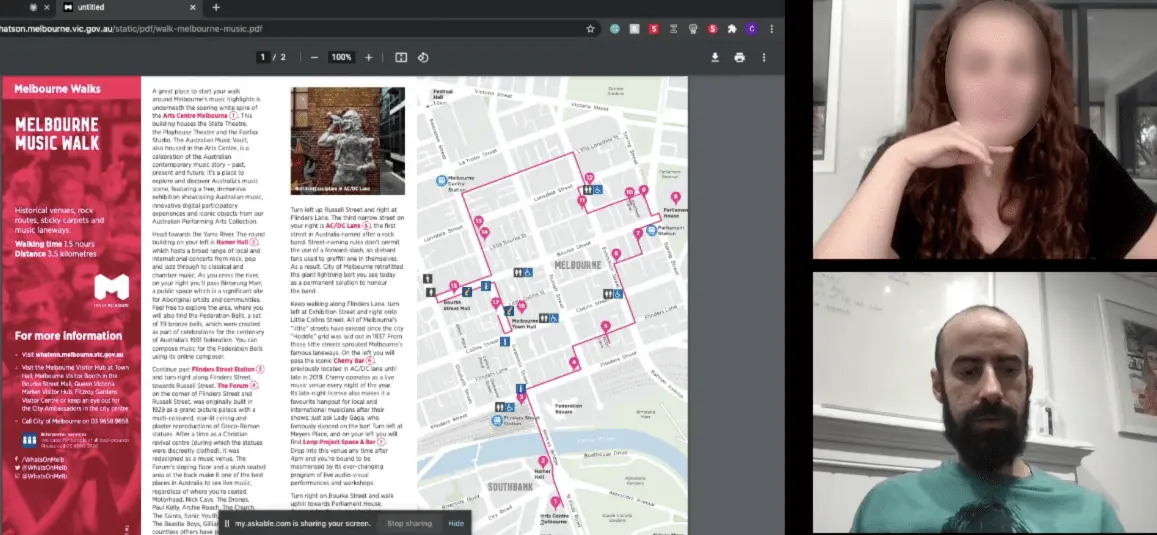Zoom out the PDF with minus button
This screenshot has width=1157, height=535.
pos(315,57)
